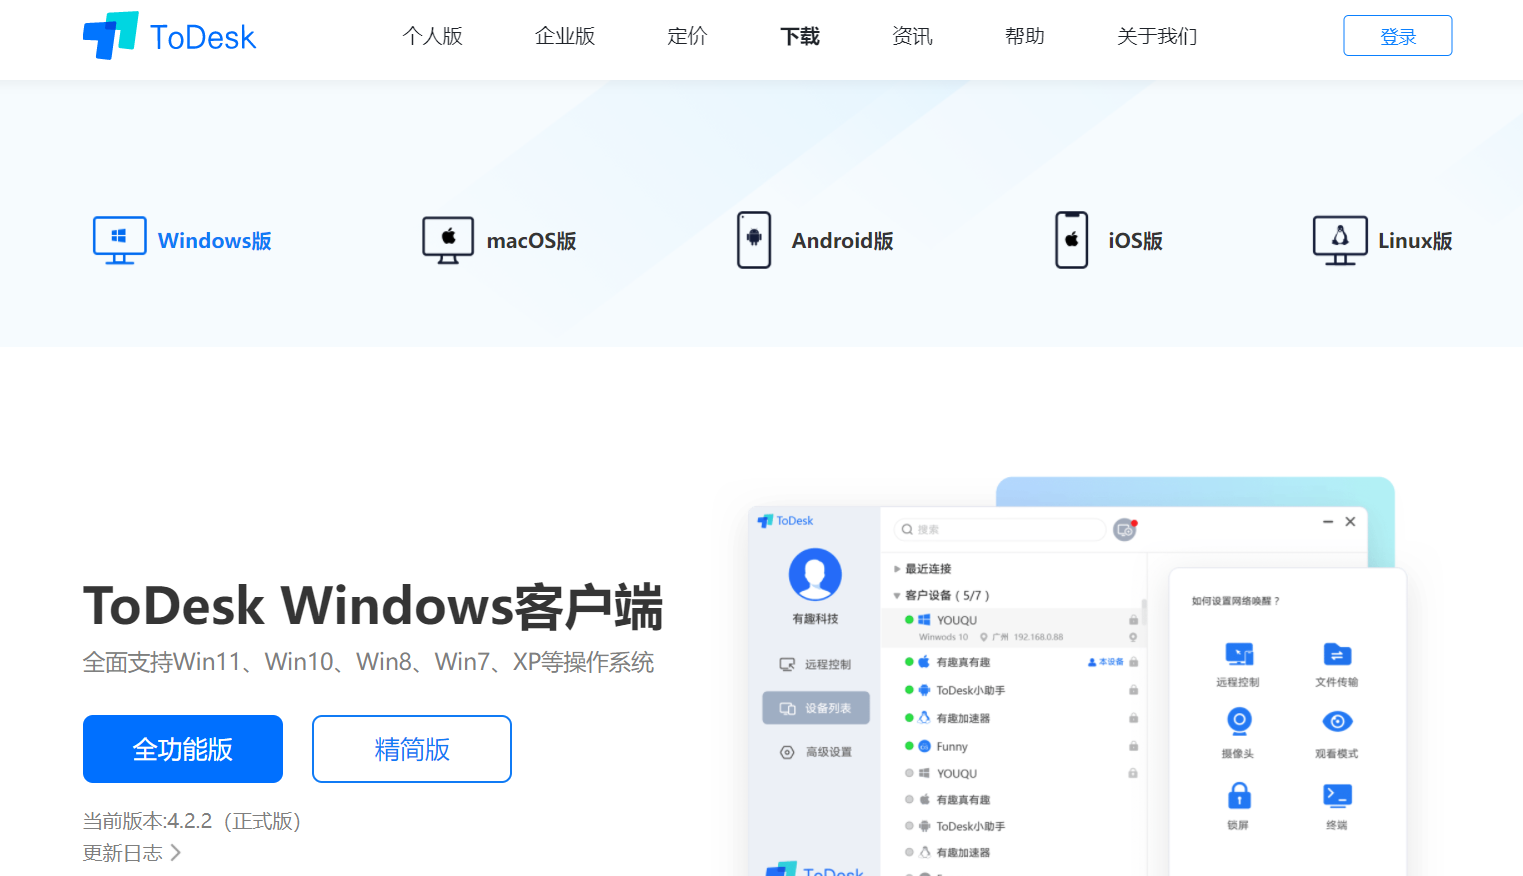Download the 精简版 client

(412, 749)
